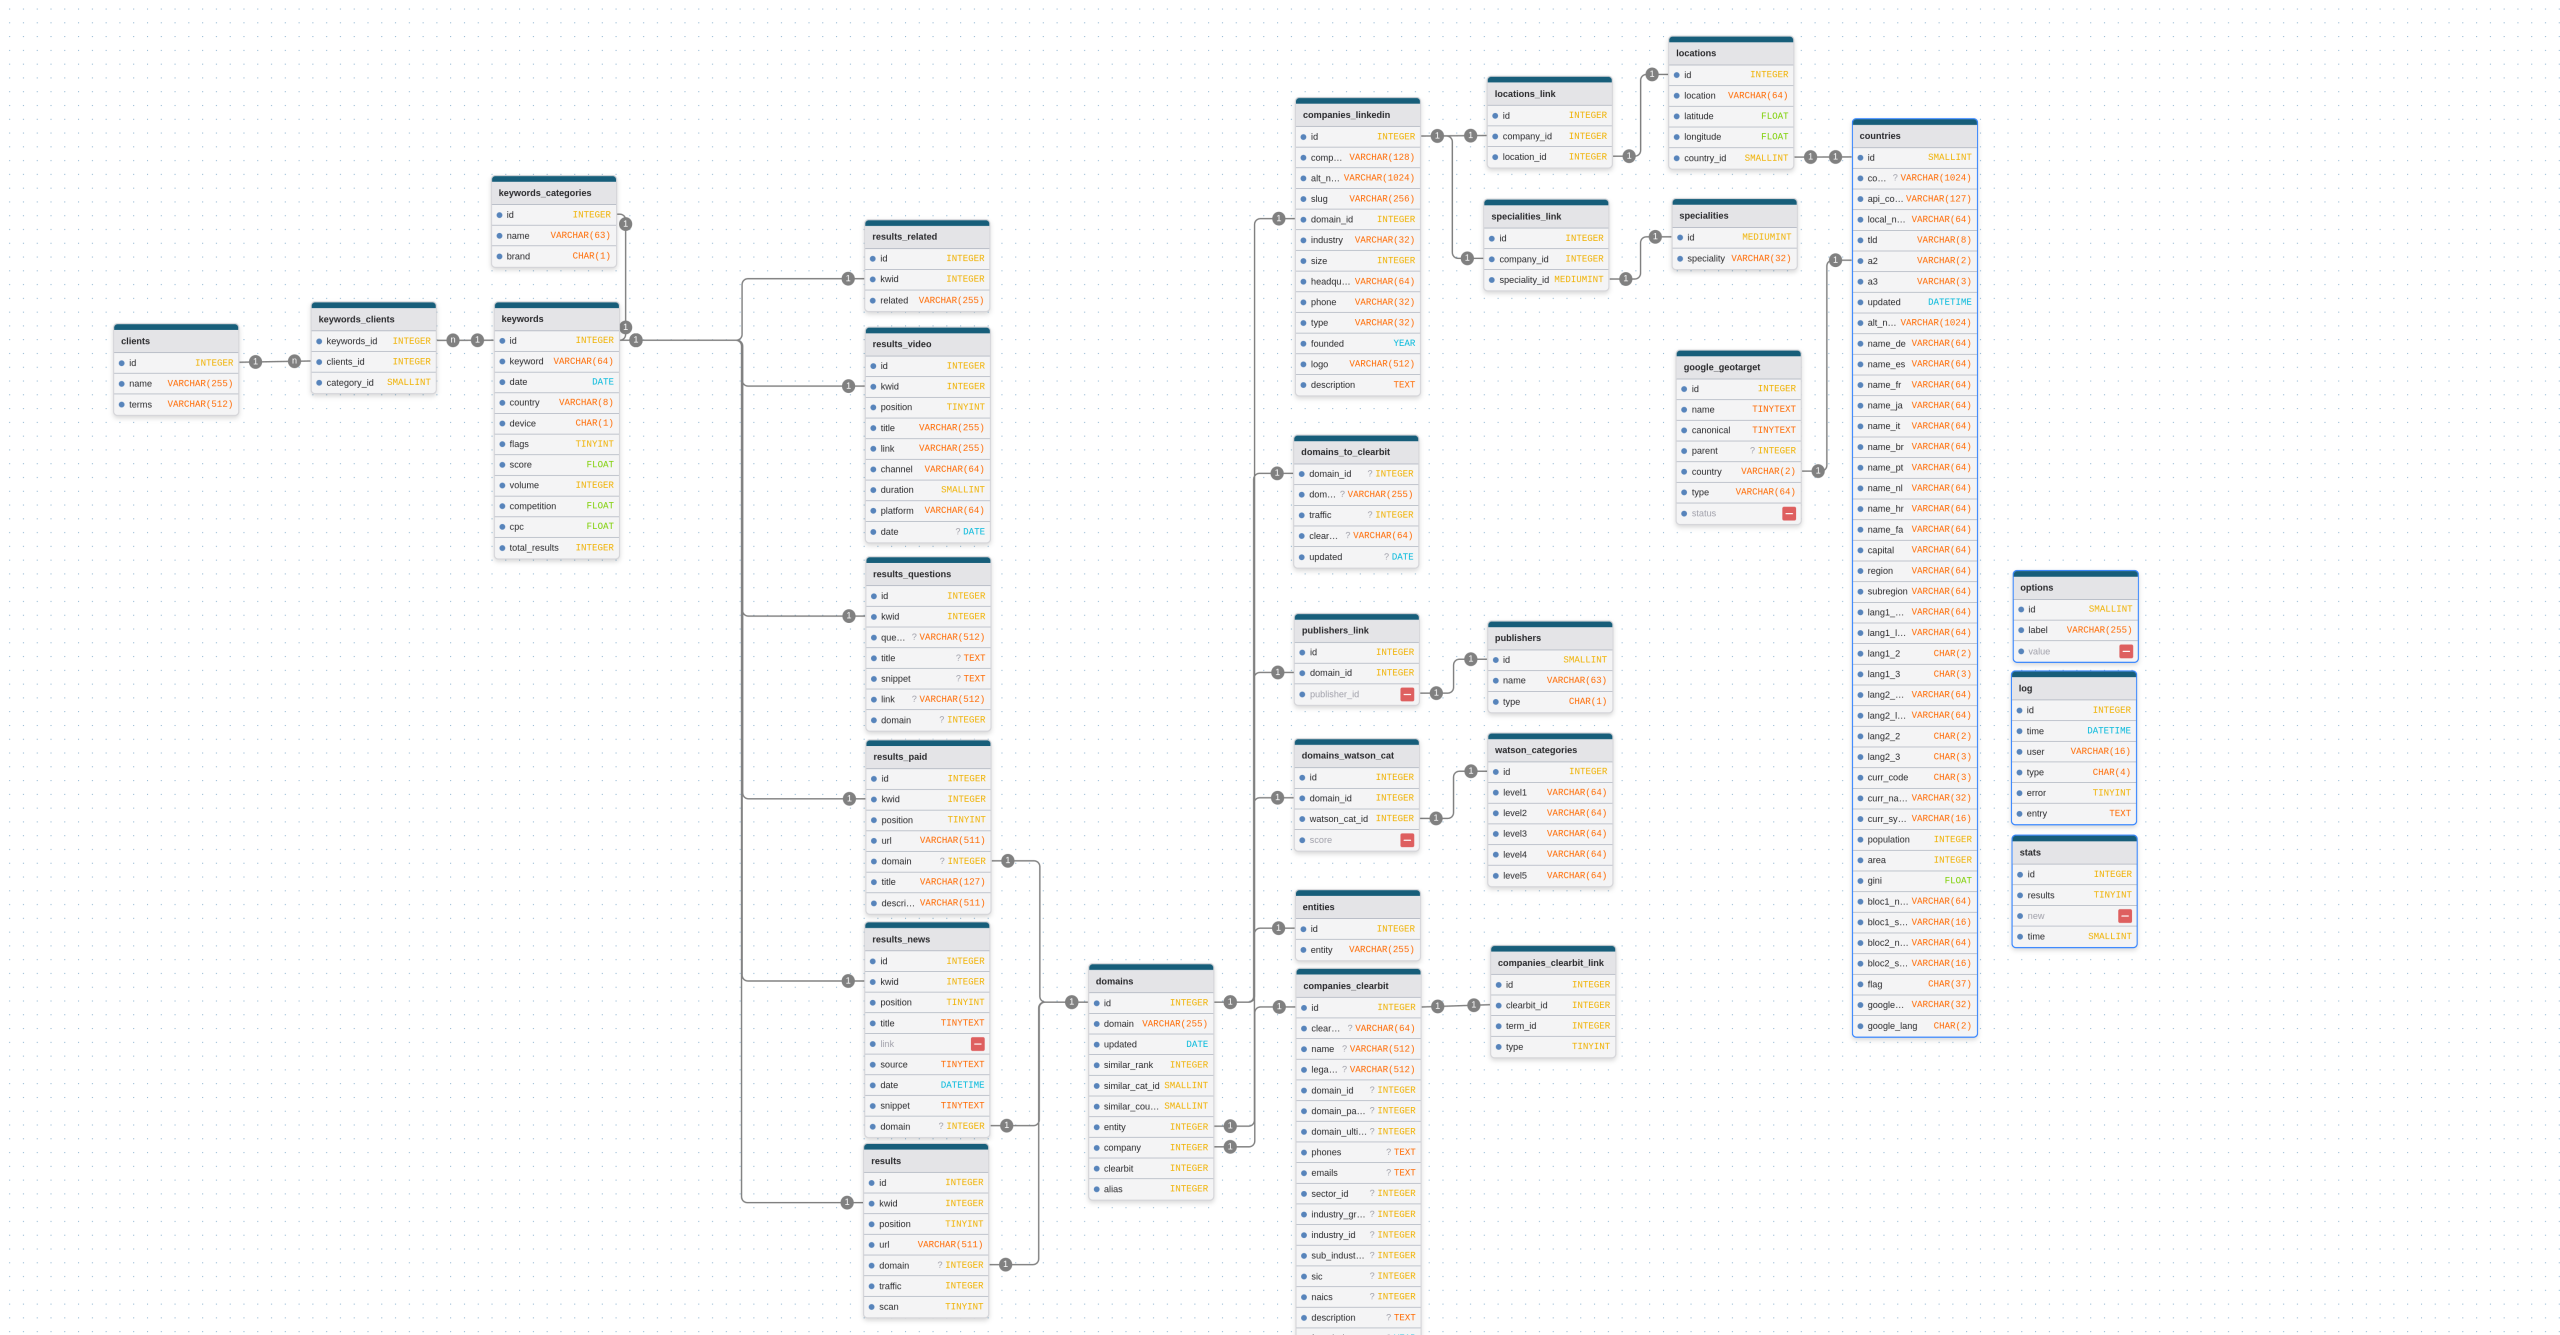Click blue dot handle of countries id field
Viewport: 2560px width, 1335px height.
coord(1861,158)
